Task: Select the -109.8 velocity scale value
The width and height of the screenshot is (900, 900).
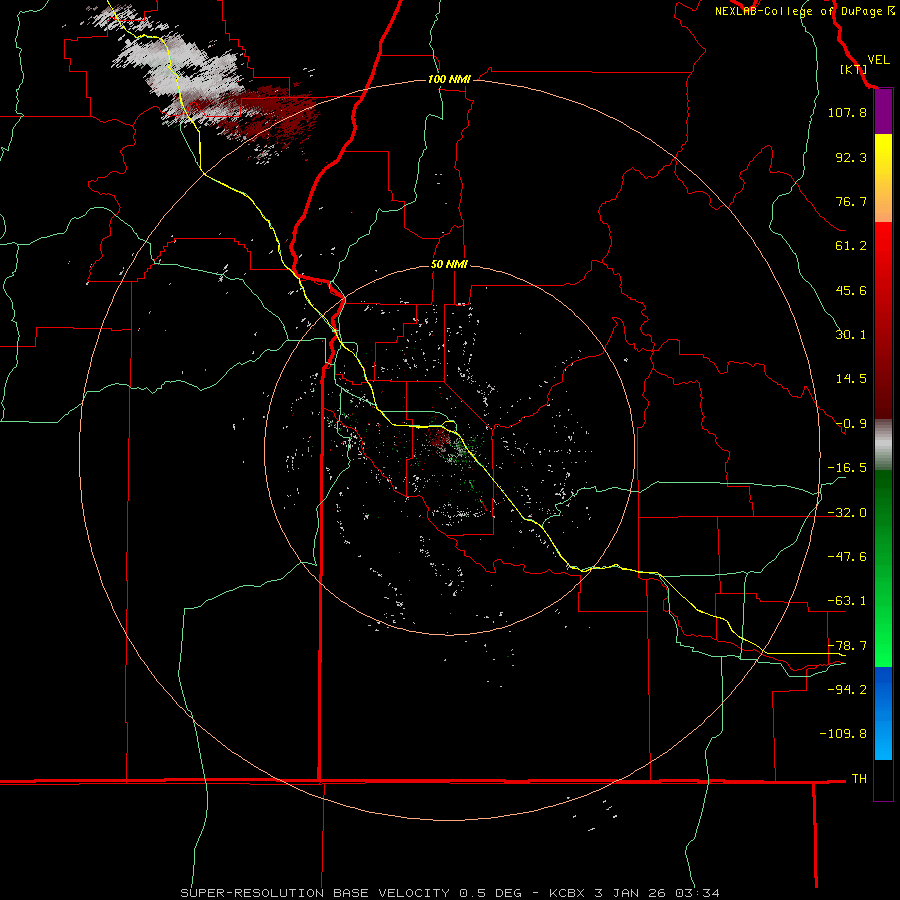Action: point(843,734)
